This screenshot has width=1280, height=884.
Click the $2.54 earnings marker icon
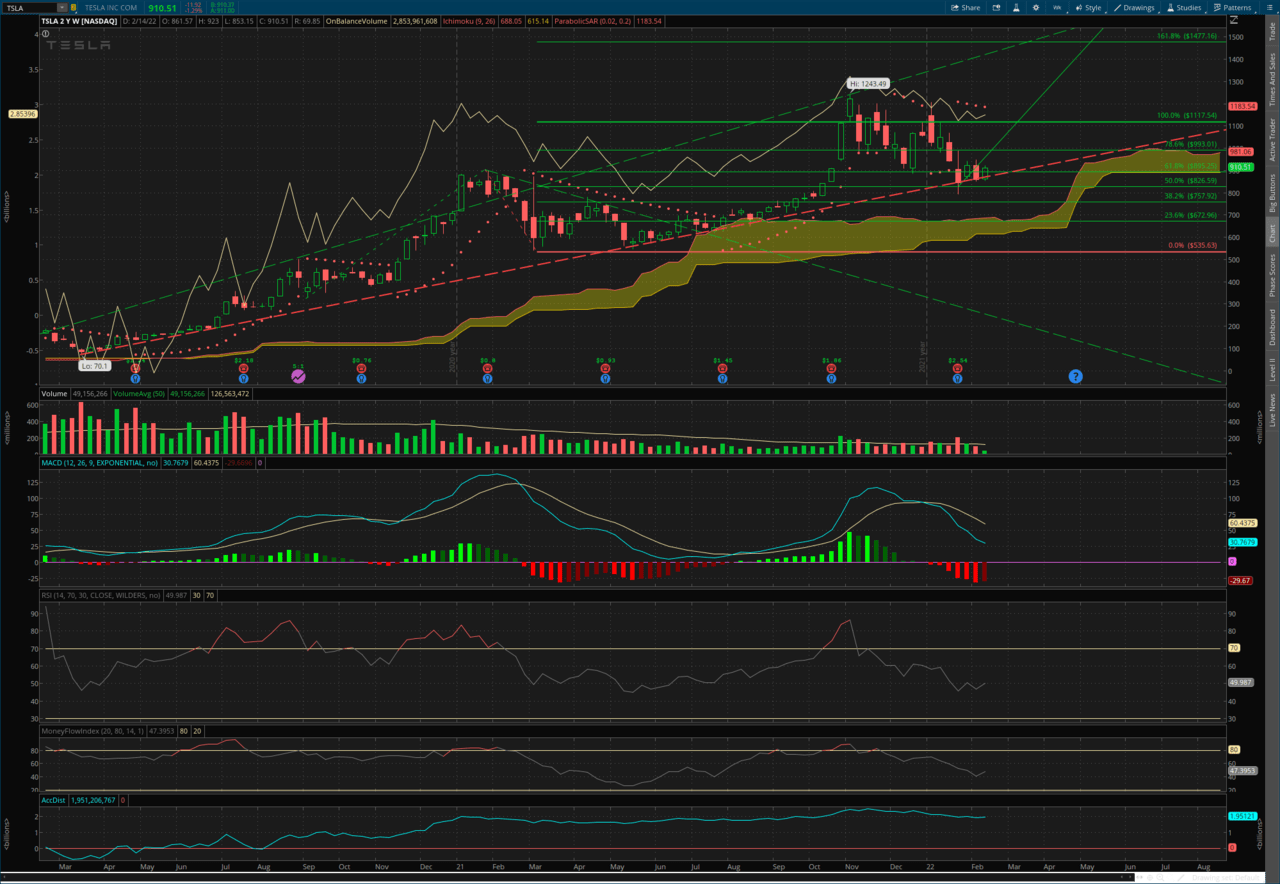[x=957, y=368]
